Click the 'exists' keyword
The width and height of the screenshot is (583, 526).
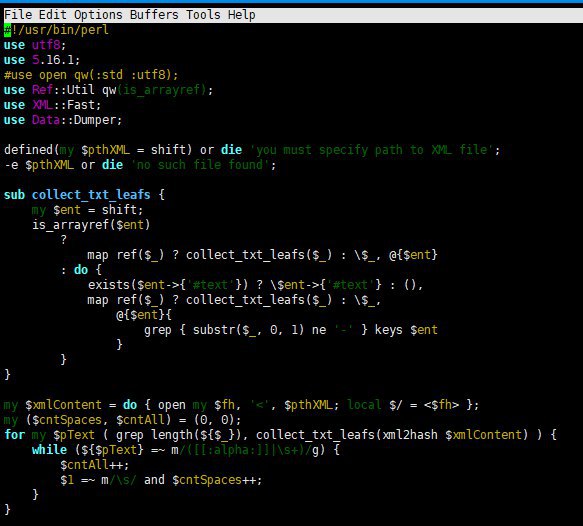click(x=109, y=285)
